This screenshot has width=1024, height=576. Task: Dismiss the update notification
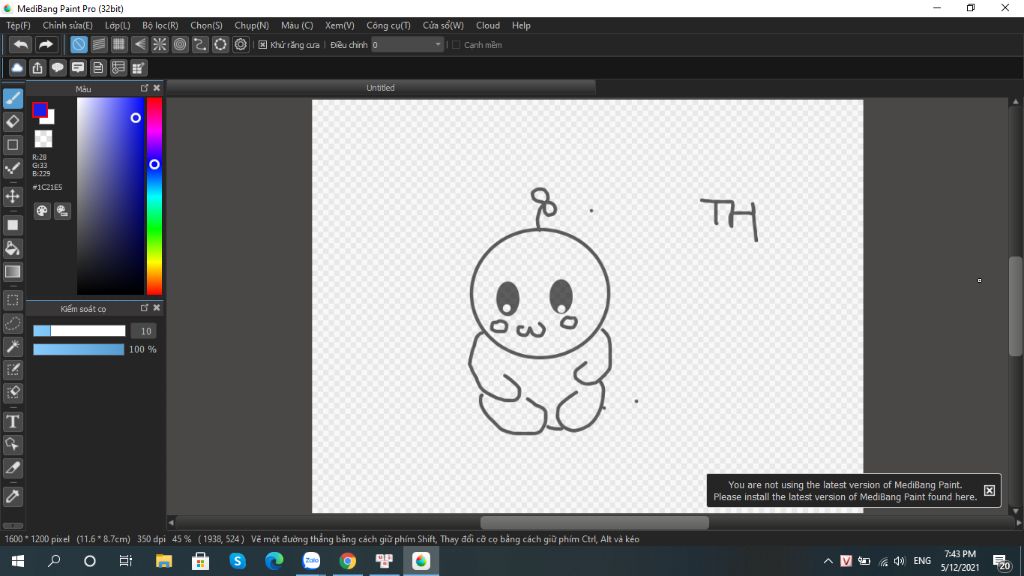pyautogui.click(x=989, y=490)
